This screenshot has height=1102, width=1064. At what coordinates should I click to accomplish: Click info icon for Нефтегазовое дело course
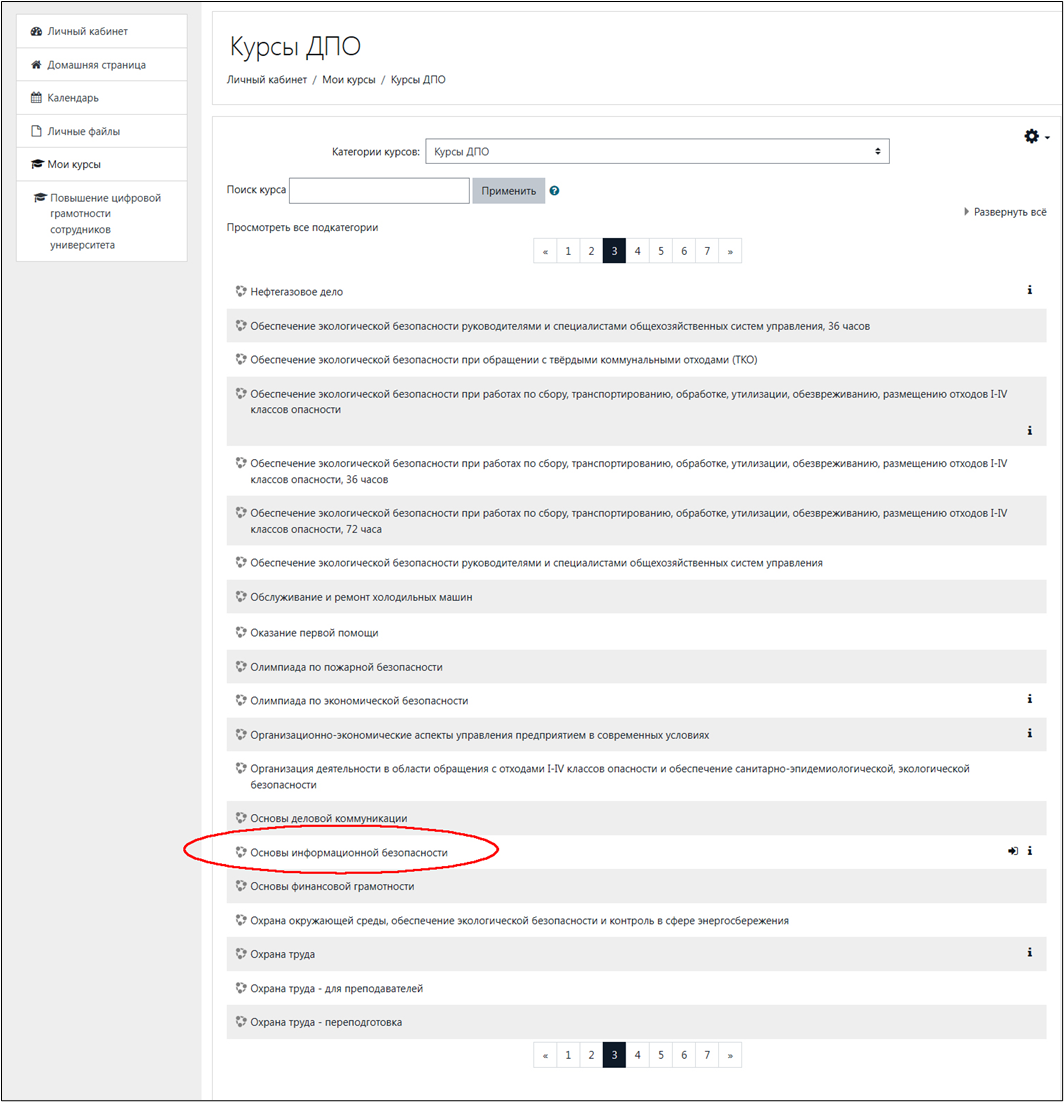click(x=1029, y=290)
